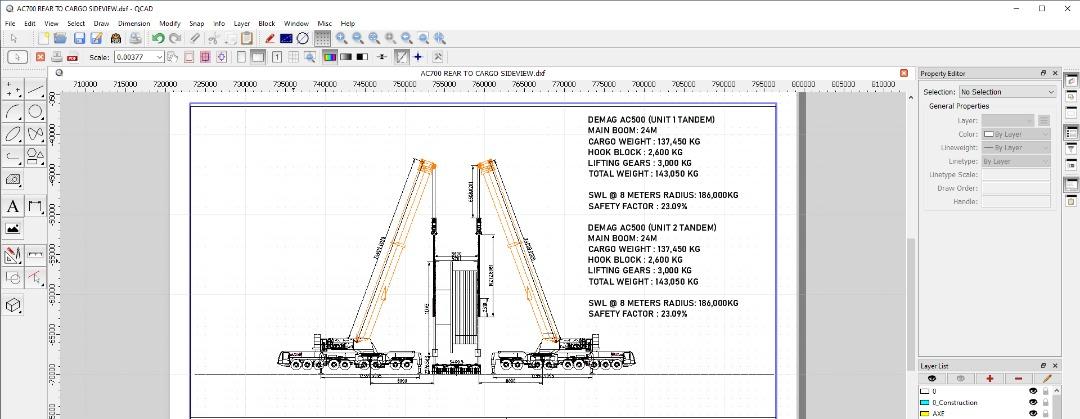Select the Line drawing tool
The height and width of the screenshot is (419, 1080).
(x=35, y=90)
